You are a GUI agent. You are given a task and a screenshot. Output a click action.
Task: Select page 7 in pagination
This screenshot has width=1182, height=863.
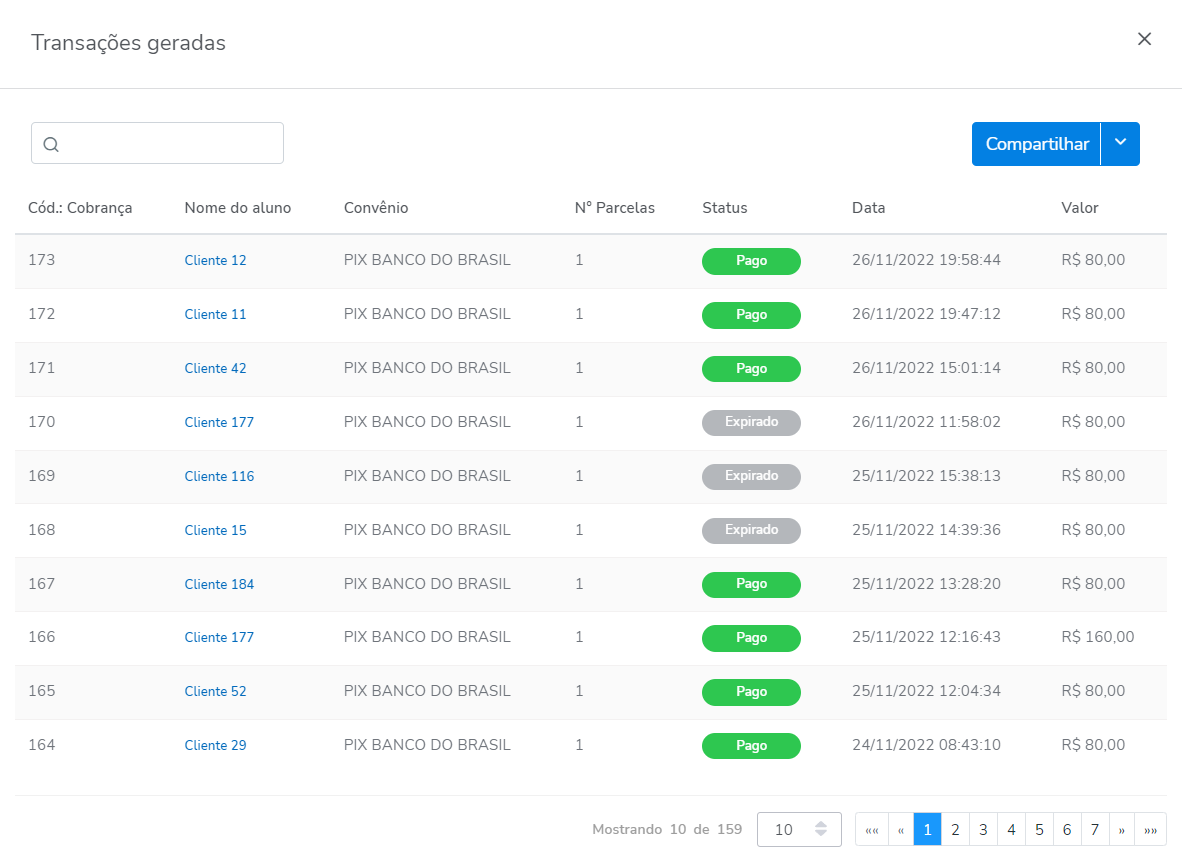click(1095, 829)
